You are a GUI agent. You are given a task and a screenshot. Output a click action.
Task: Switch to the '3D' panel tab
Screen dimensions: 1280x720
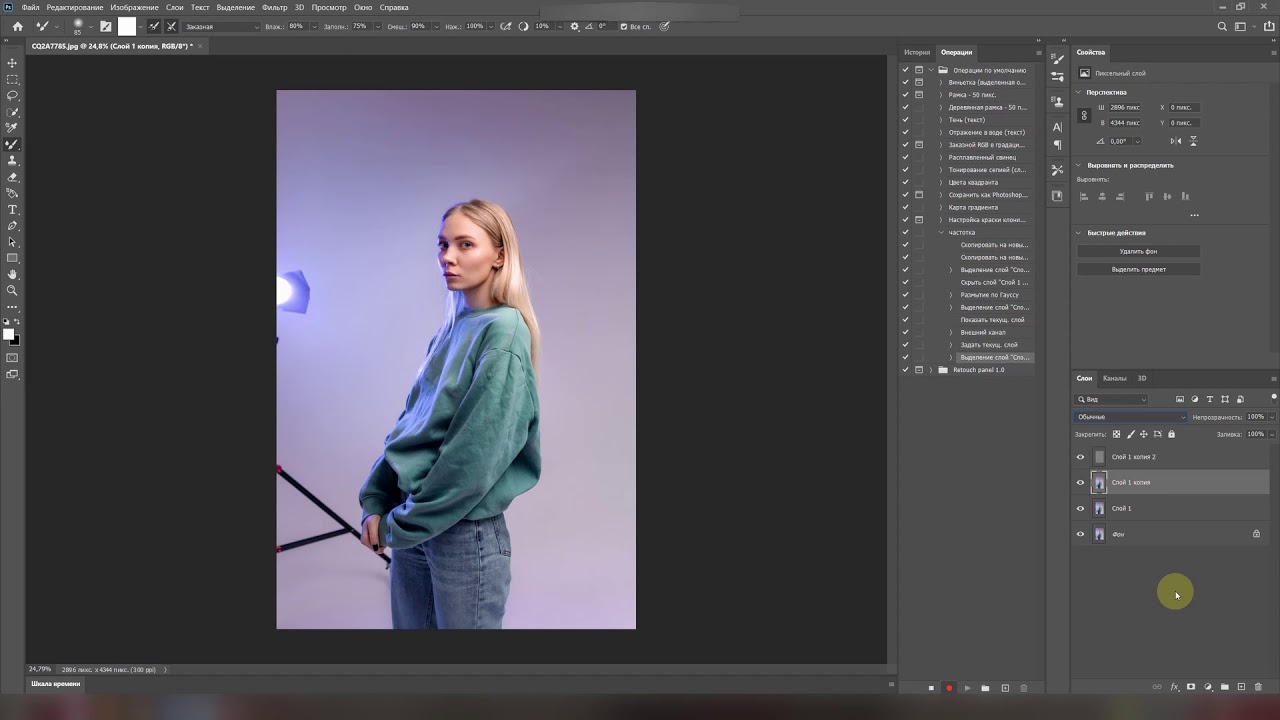pos(1142,378)
